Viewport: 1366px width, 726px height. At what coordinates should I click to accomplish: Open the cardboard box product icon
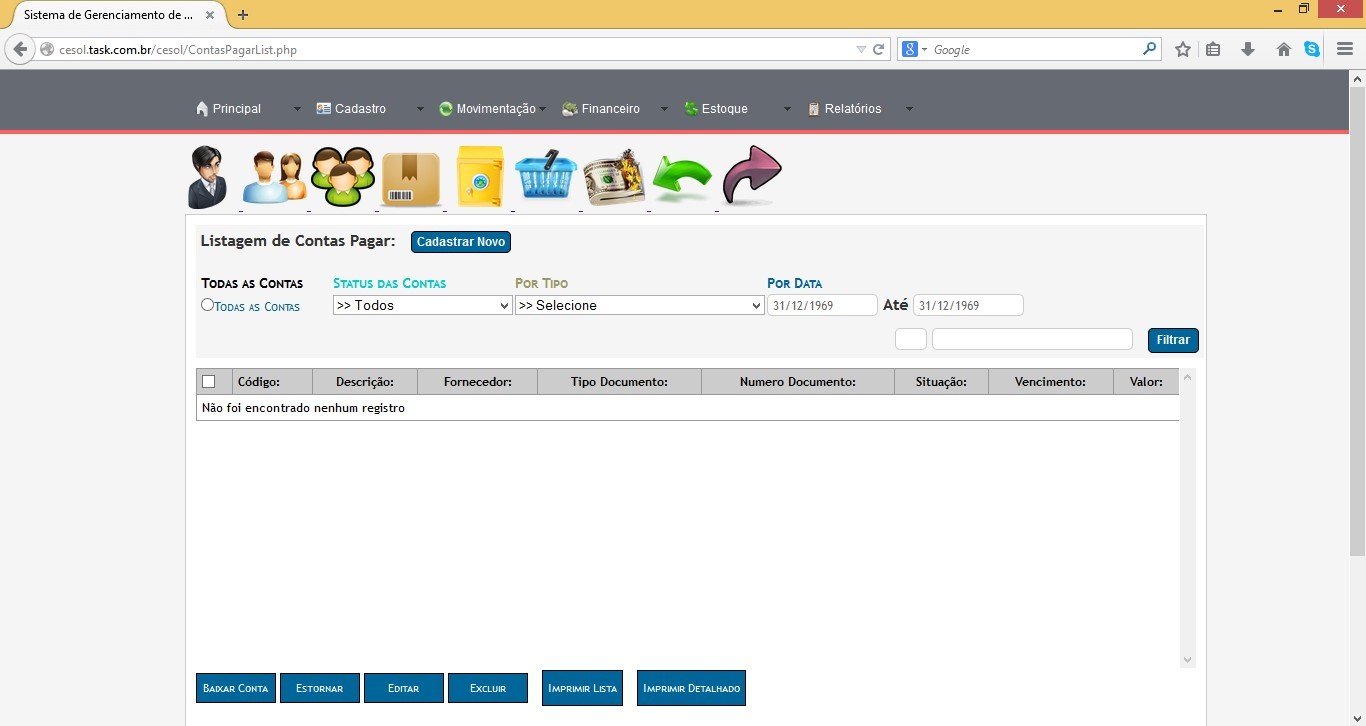click(411, 179)
